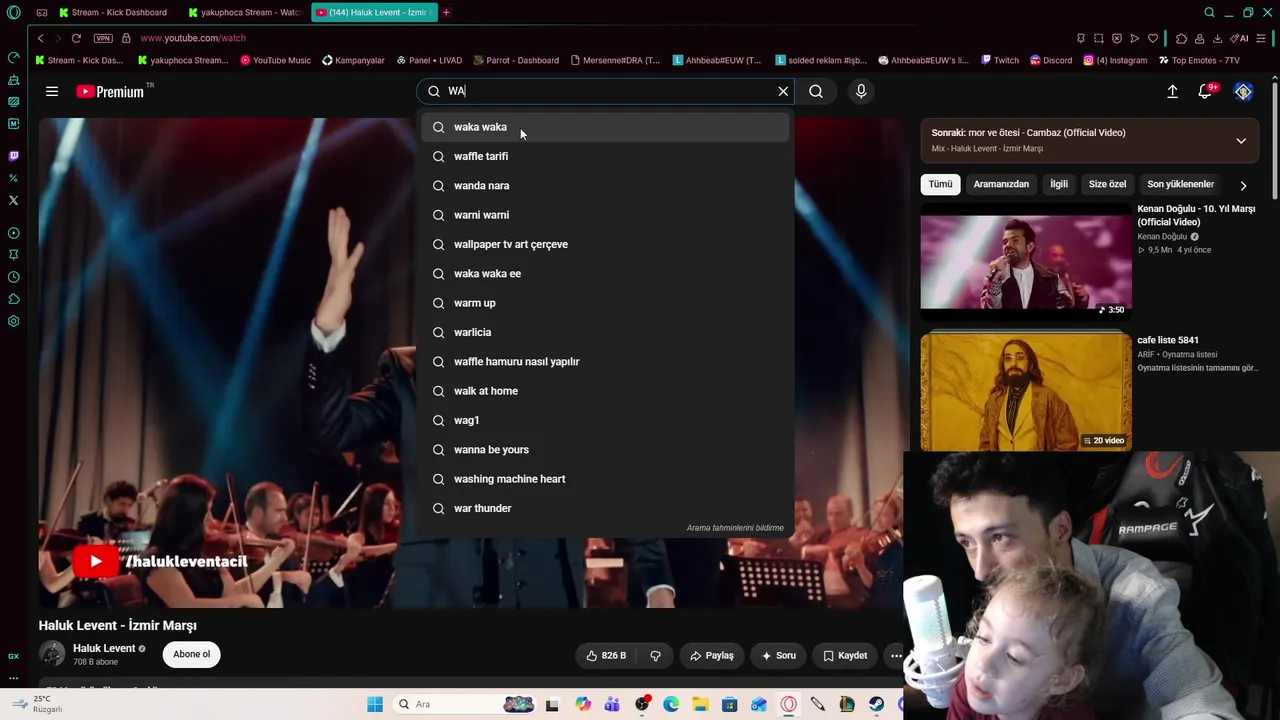Open a new browser tab
Screen dimensions: 1280x720
446,12
